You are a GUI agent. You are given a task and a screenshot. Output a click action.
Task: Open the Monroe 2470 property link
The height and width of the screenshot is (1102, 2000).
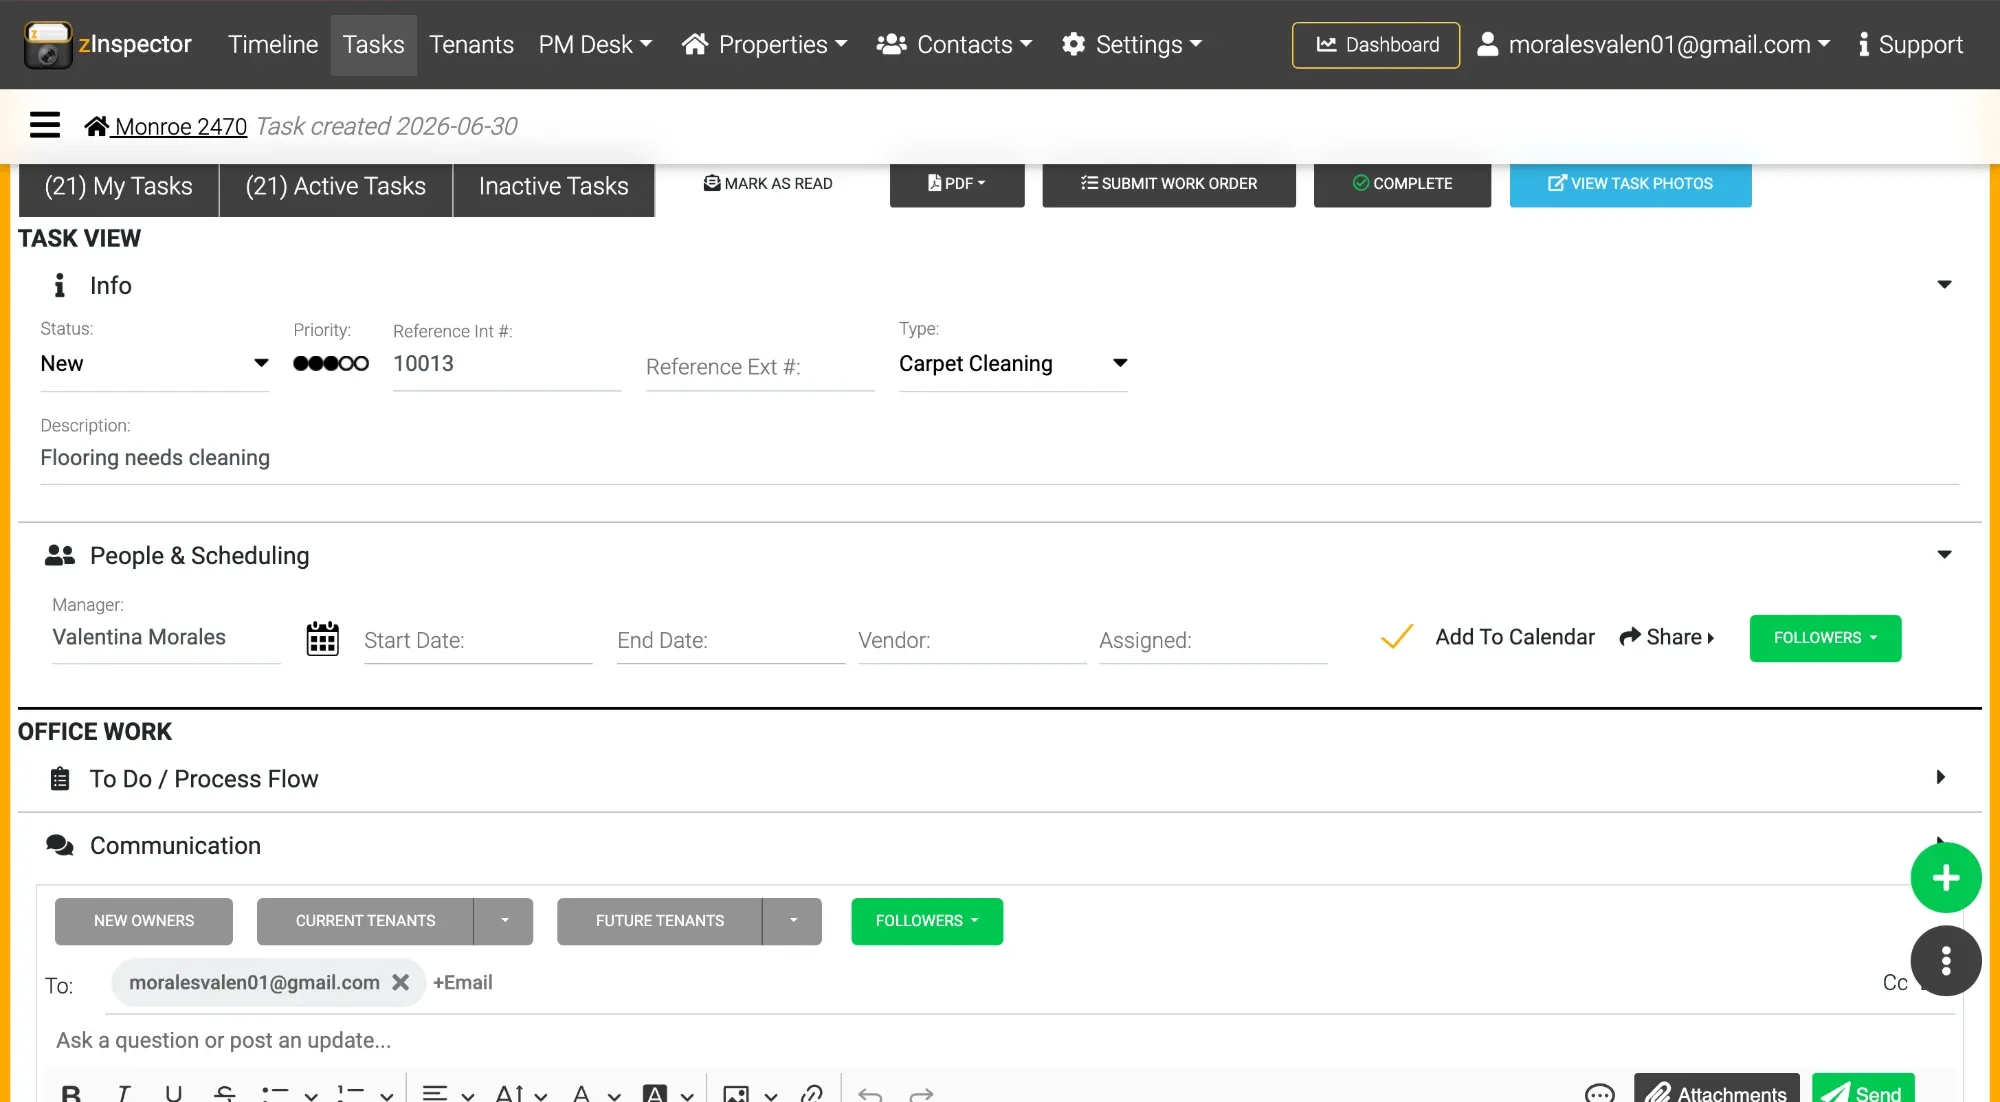pos(166,126)
